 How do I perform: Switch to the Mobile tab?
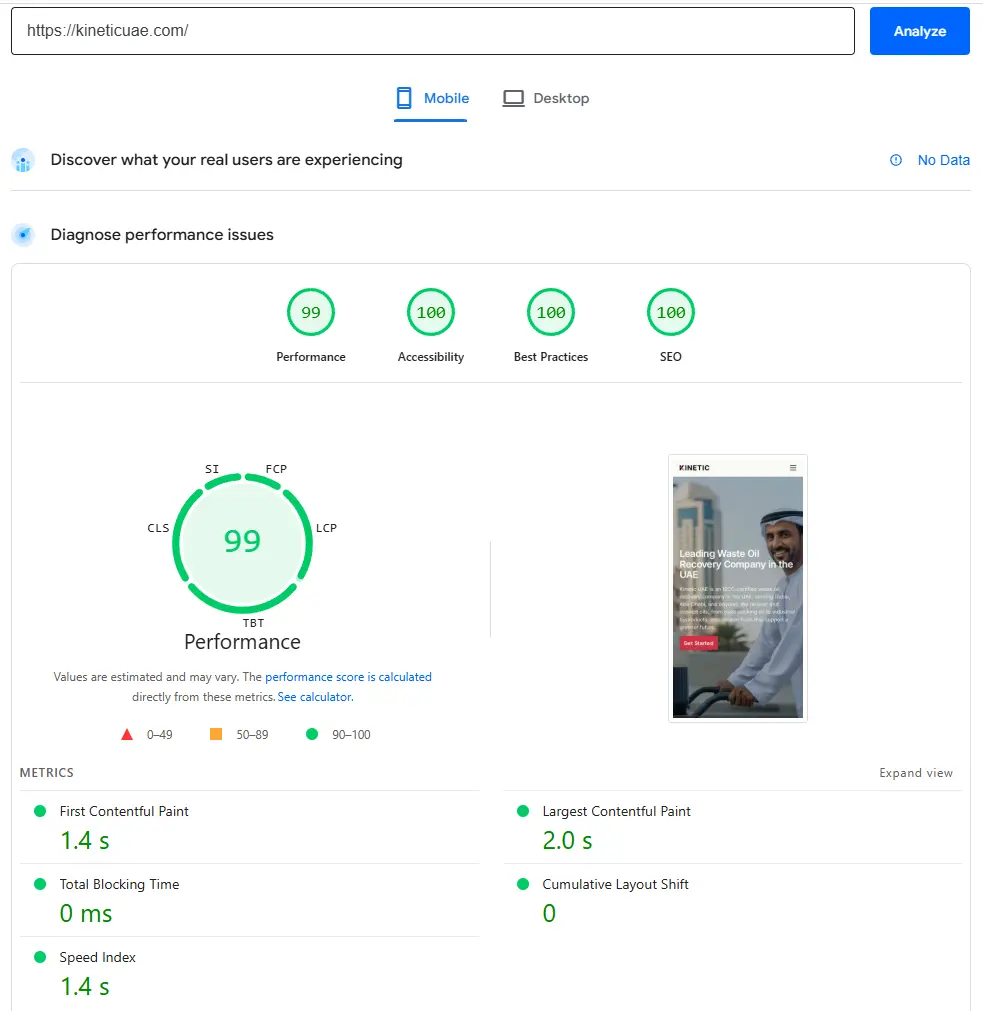pos(432,98)
